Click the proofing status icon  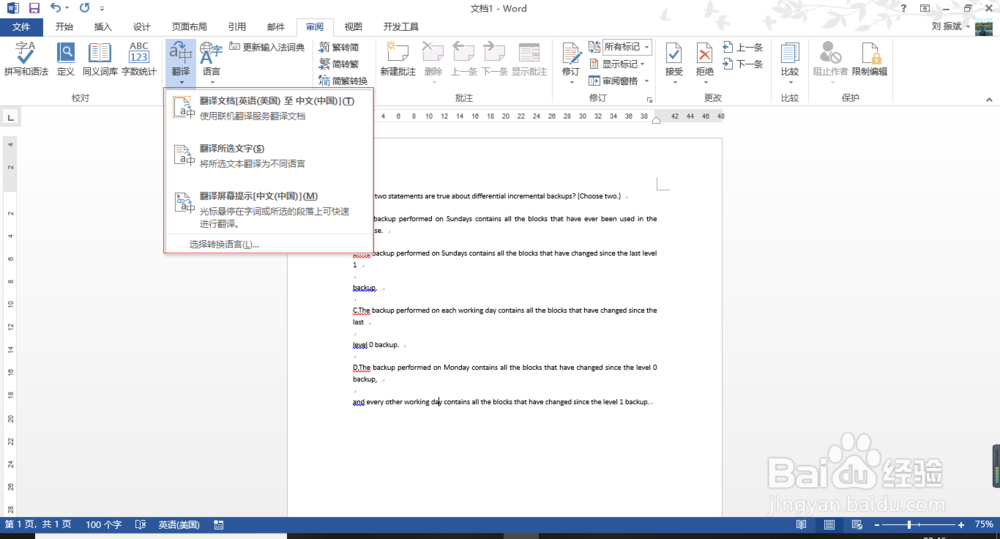pyautogui.click(x=141, y=524)
